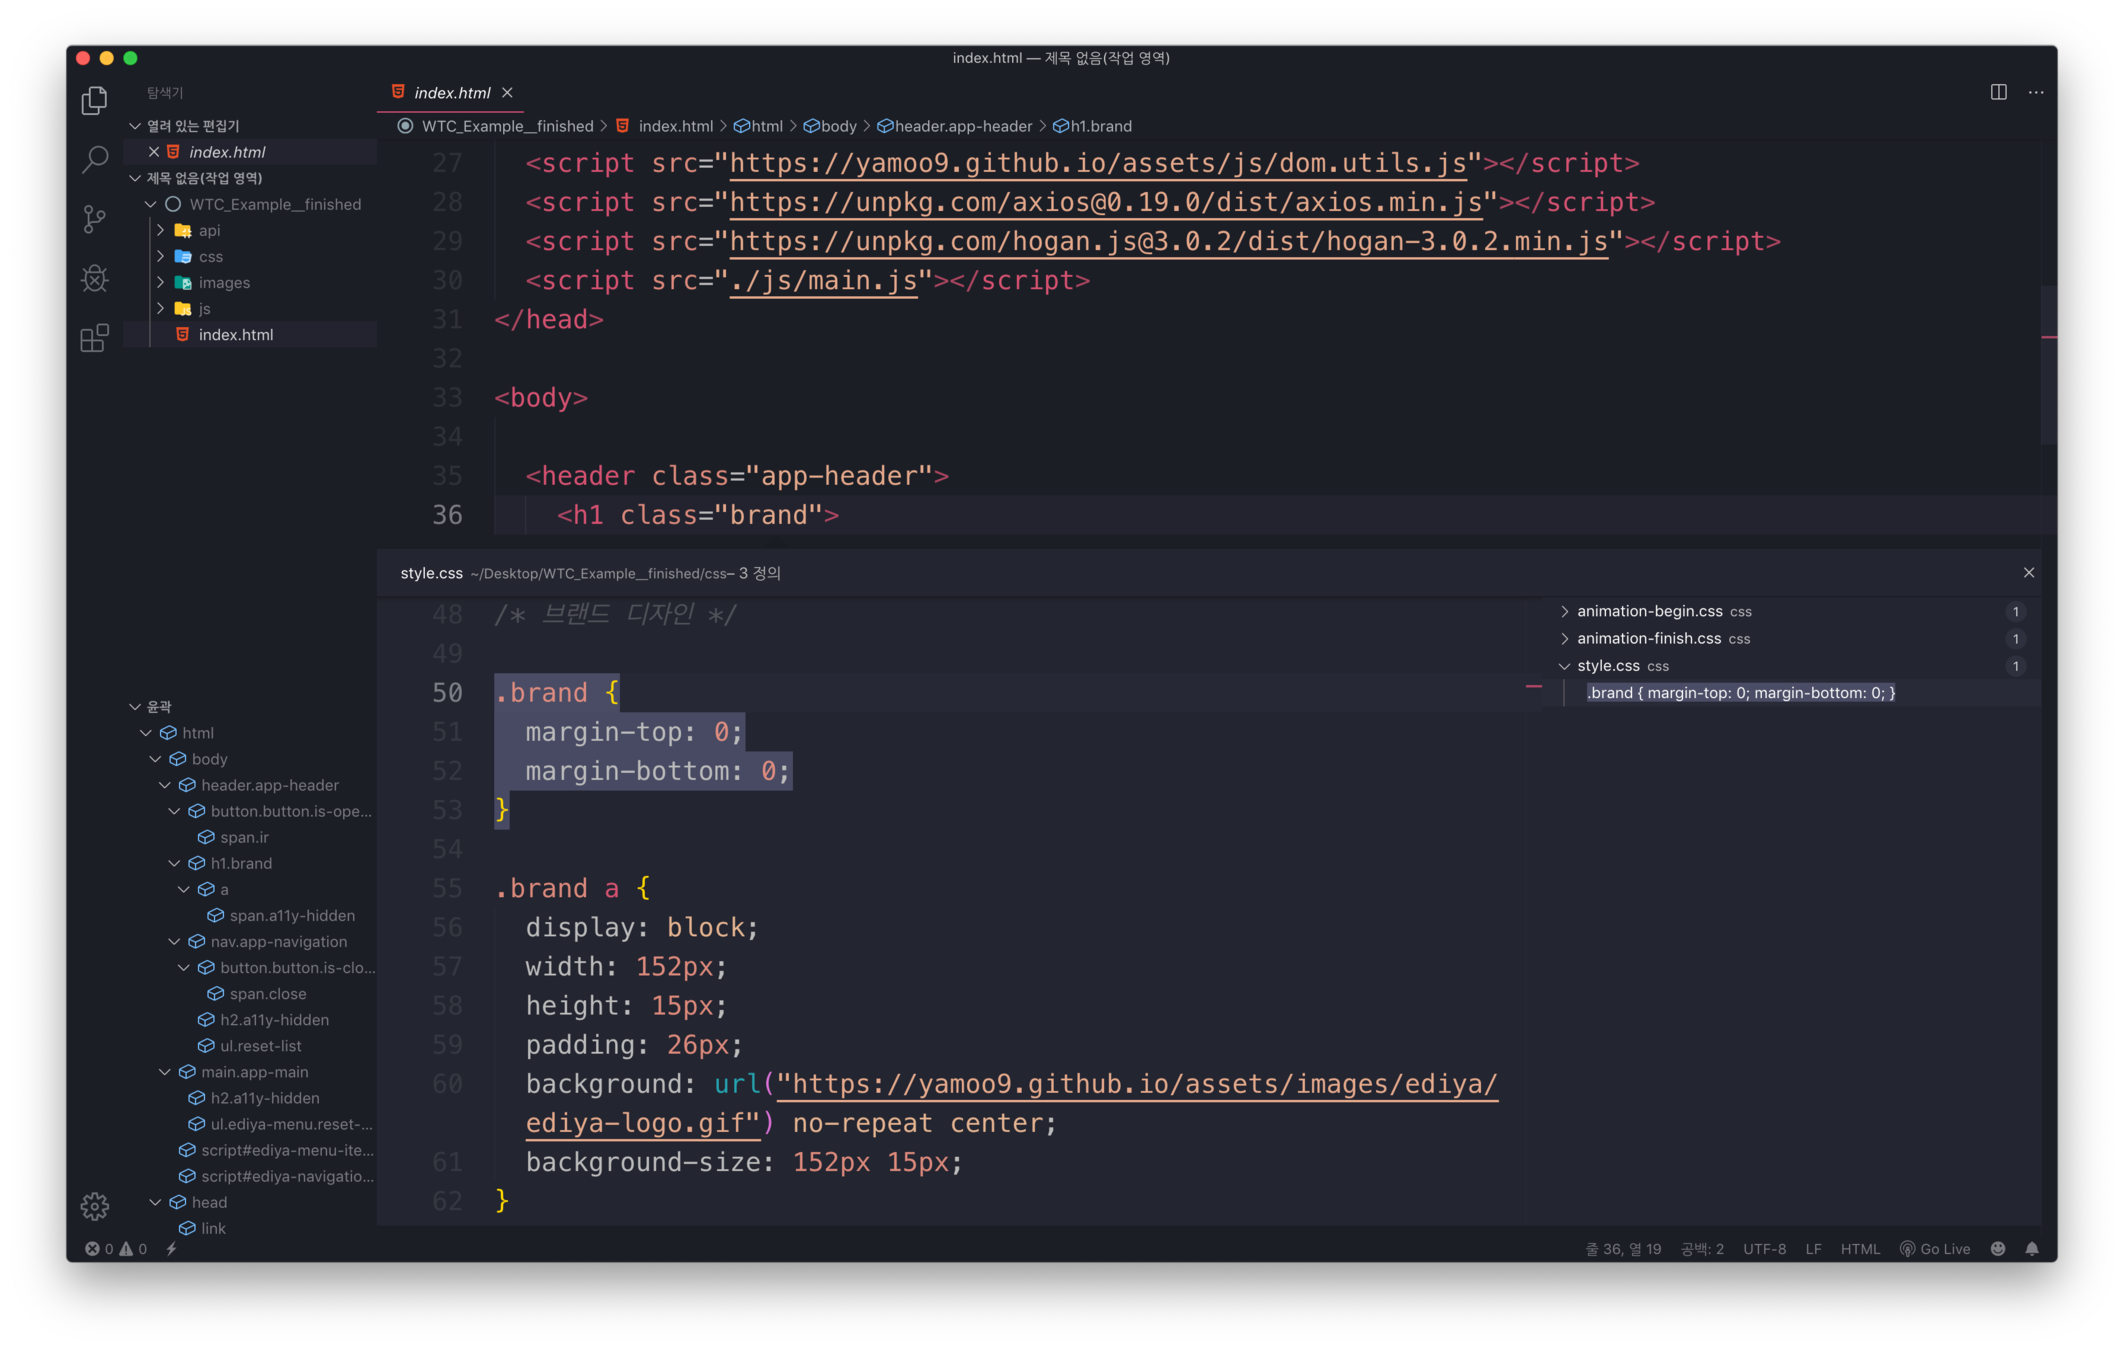
Task: Click header.app-header in breadcrumb
Action: coord(962,126)
